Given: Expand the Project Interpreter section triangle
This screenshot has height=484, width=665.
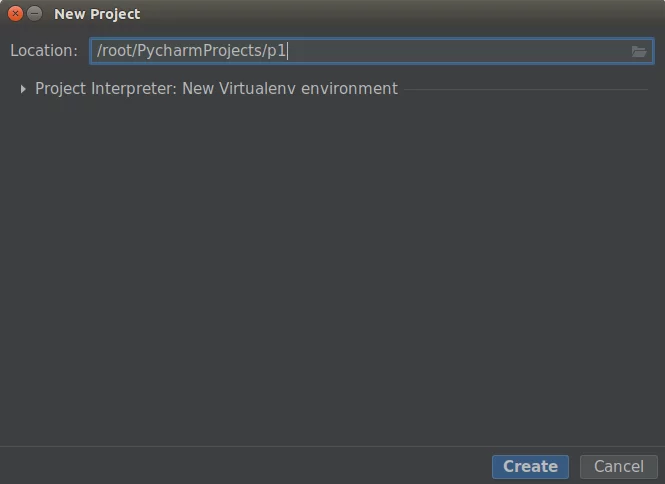Looking at the screenshot, I should tap(23, 89).
